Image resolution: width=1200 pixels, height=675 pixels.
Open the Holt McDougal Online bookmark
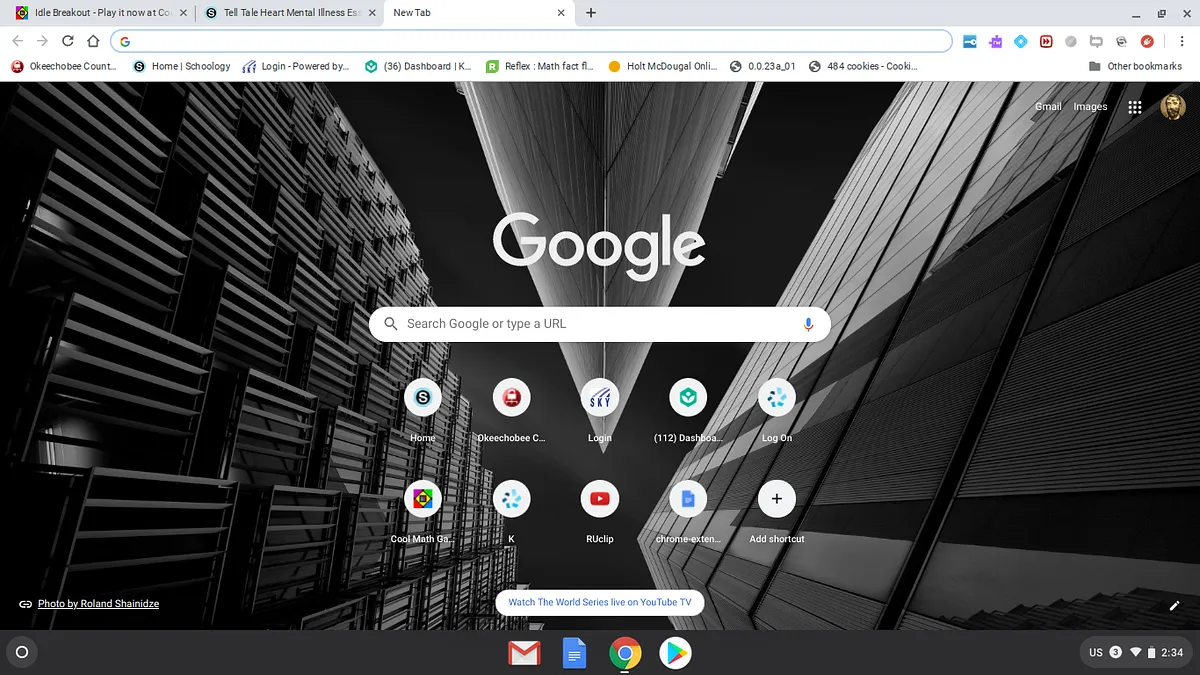pyautogui.click(x=662, y=66)
